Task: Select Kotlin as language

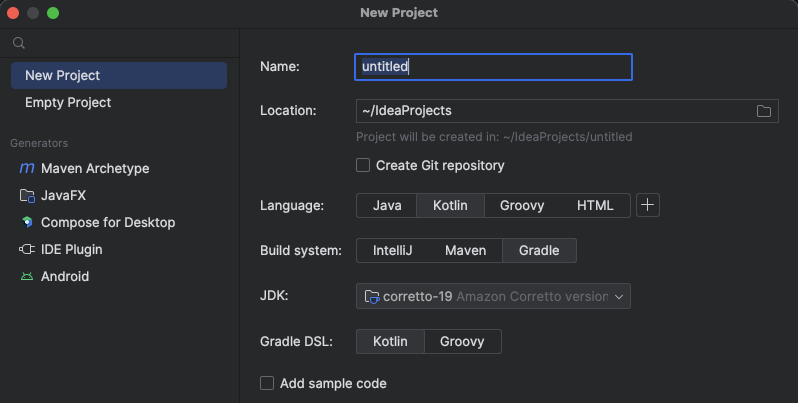Action: point(450,206)
